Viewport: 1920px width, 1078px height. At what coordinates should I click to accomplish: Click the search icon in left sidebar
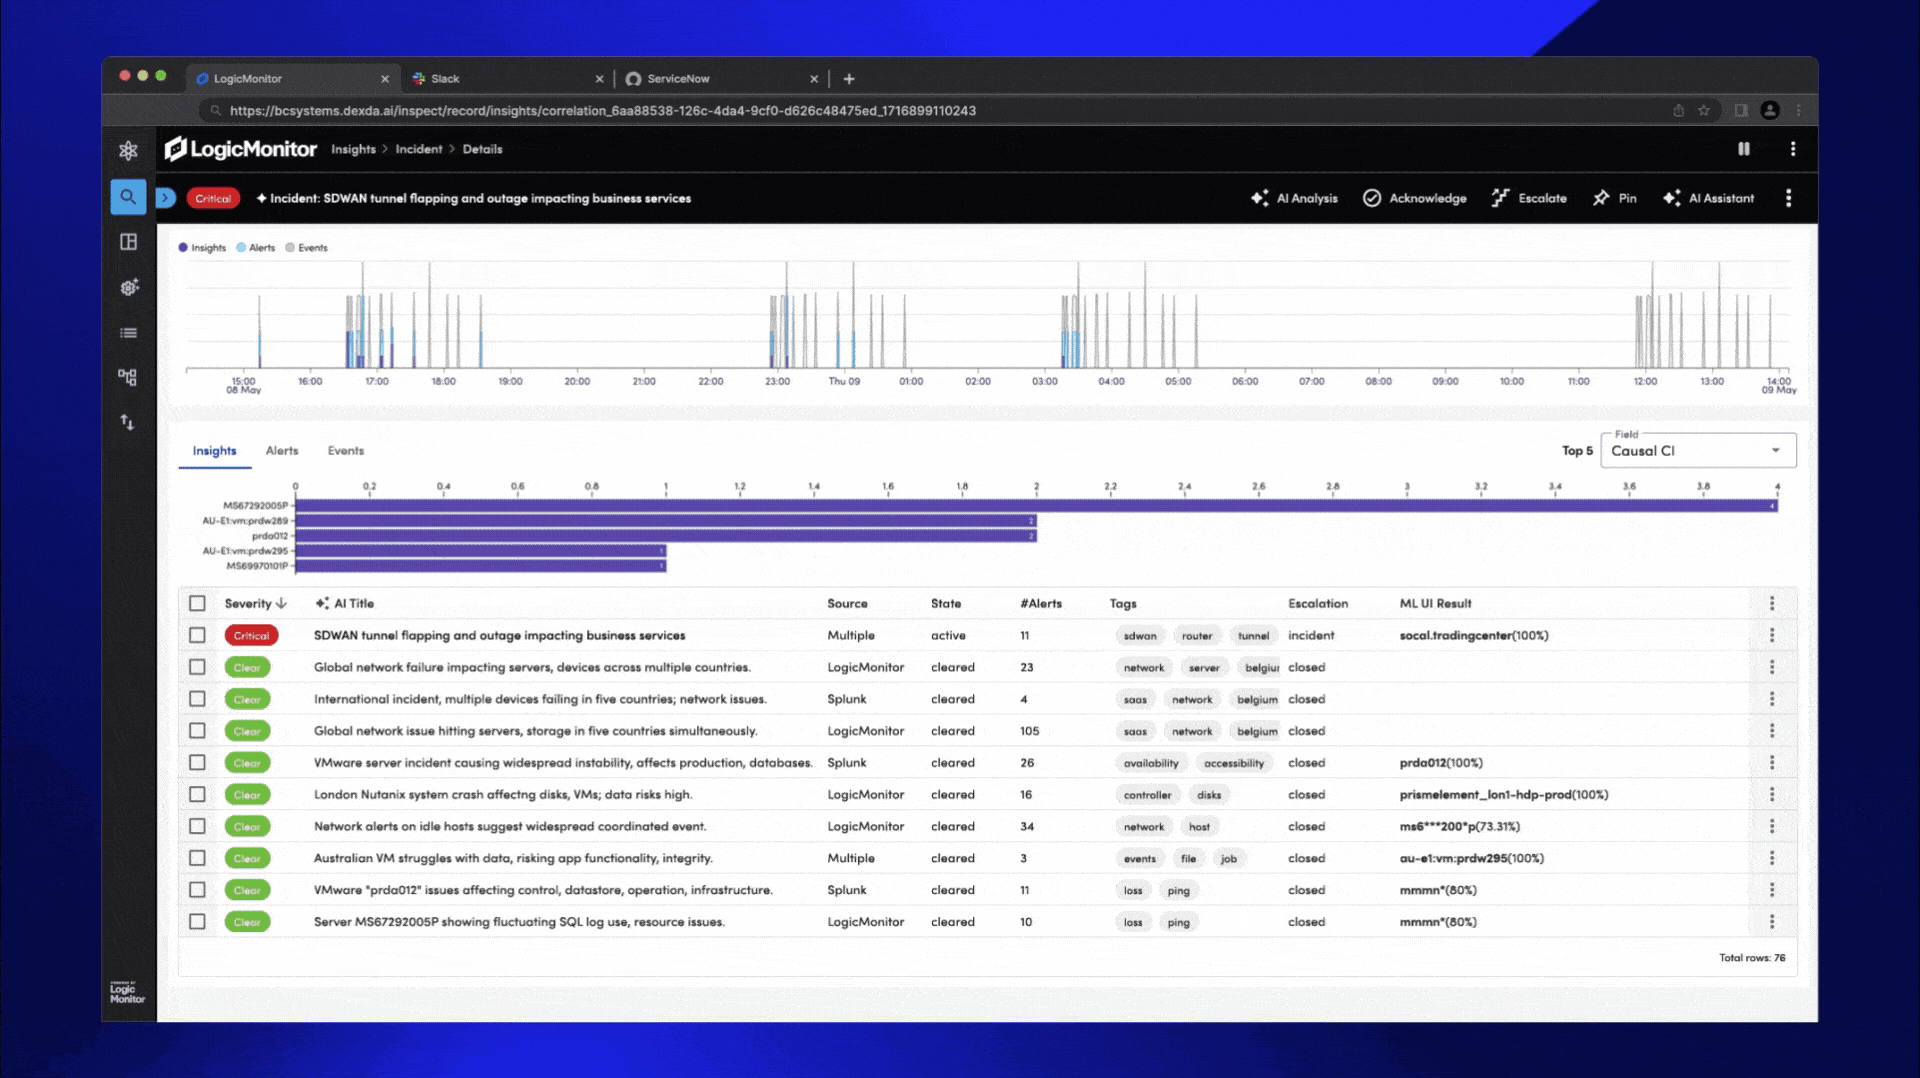tap(128, 197)
